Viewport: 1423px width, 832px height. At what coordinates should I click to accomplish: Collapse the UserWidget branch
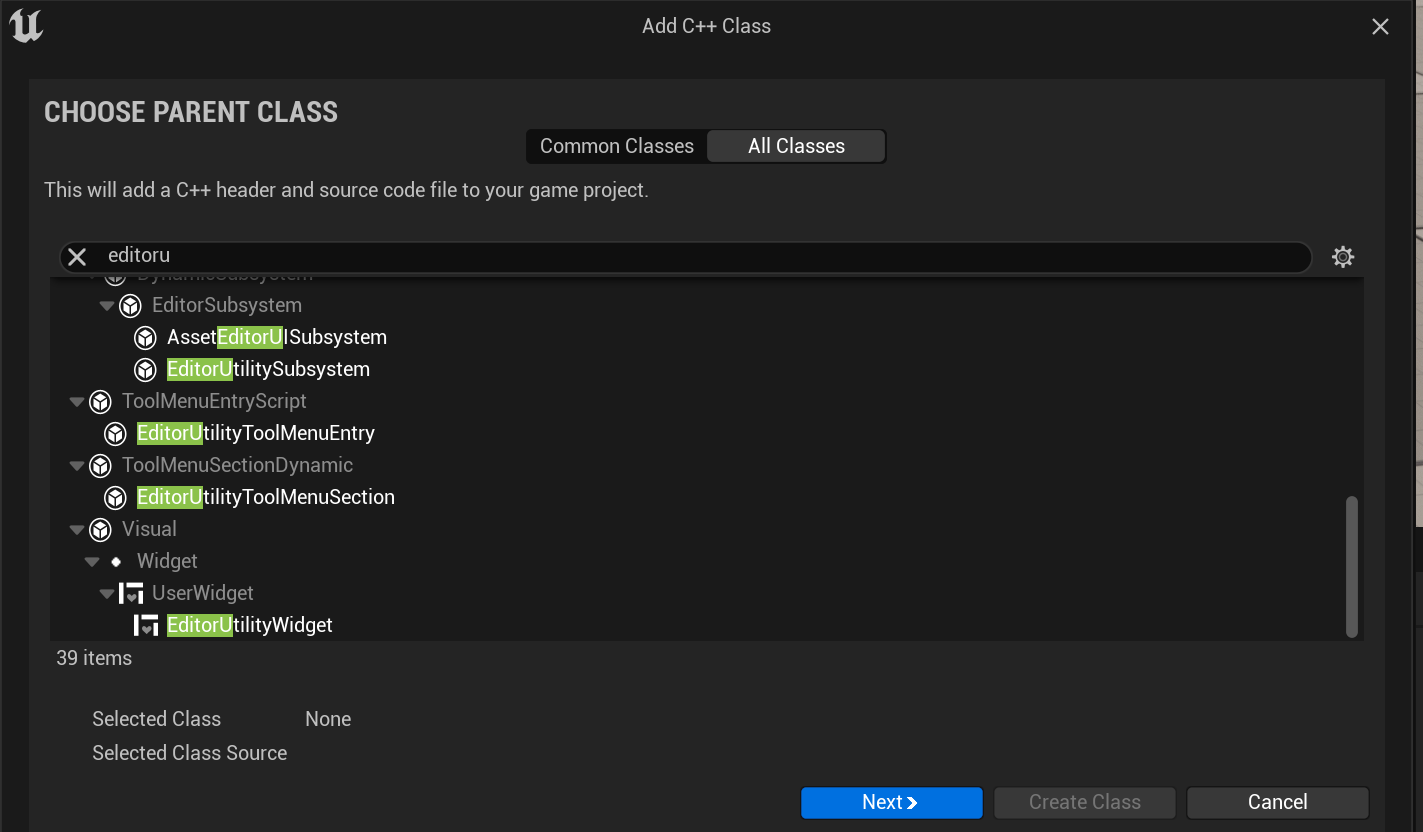(x=106, y=593)
